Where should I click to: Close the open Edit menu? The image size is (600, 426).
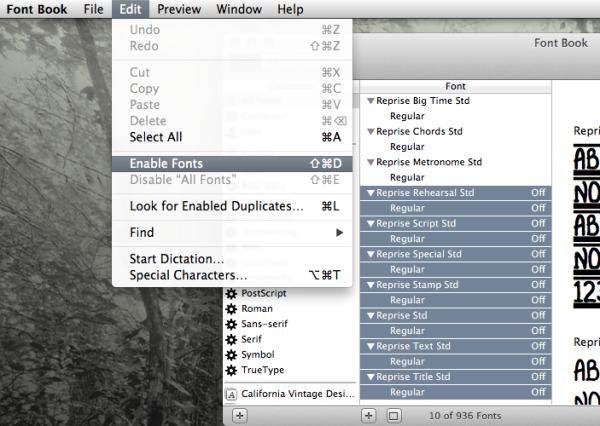click(x=130, y=9)
